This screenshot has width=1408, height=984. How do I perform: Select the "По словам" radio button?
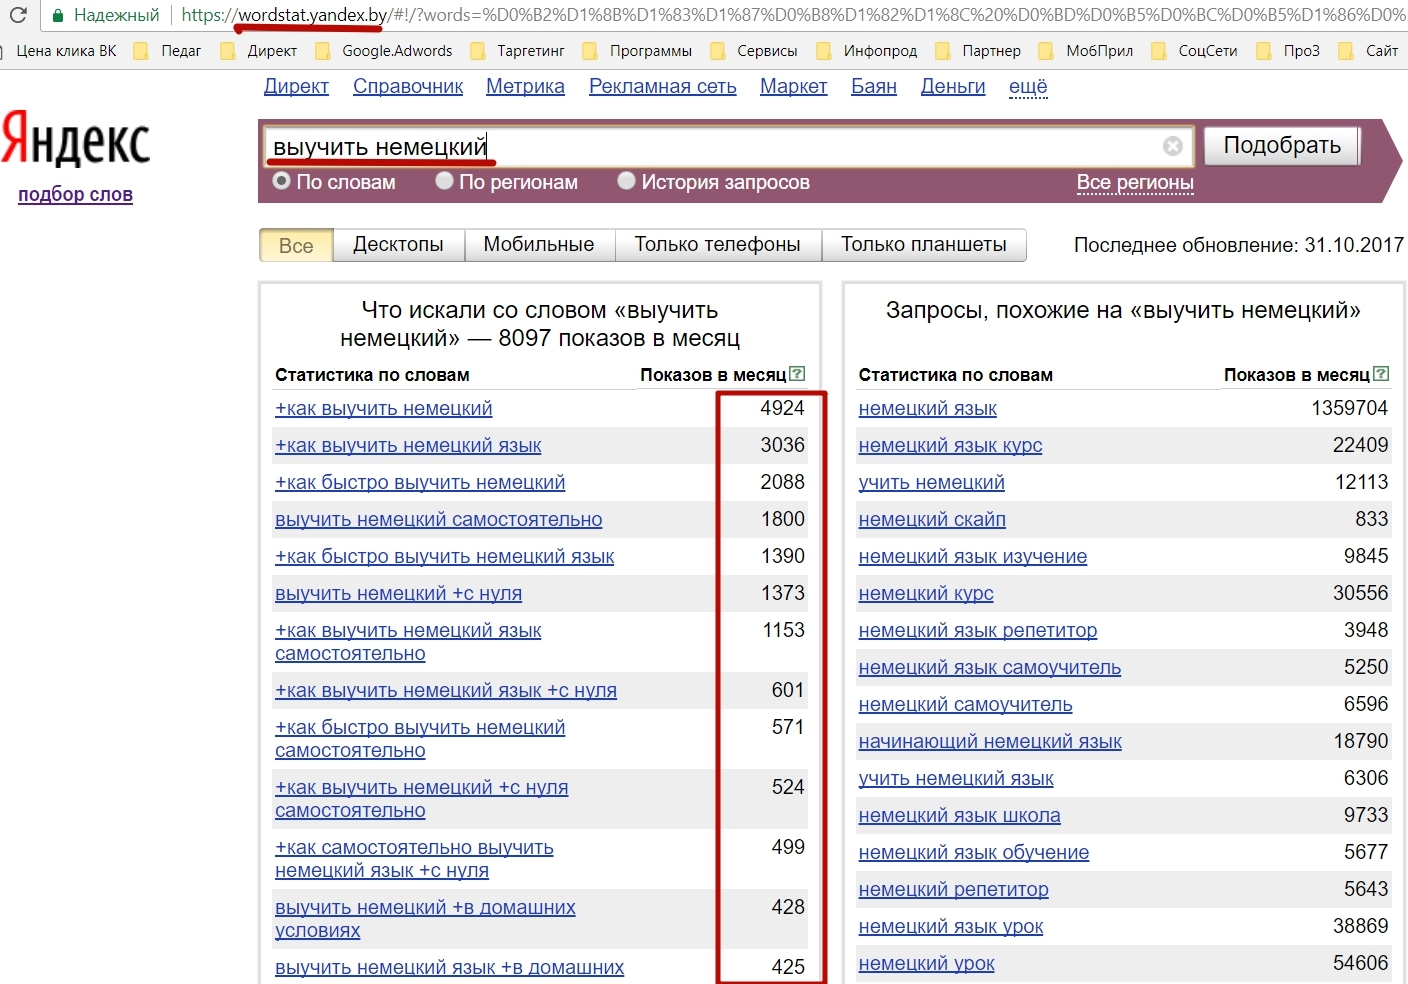click(282, 181)
